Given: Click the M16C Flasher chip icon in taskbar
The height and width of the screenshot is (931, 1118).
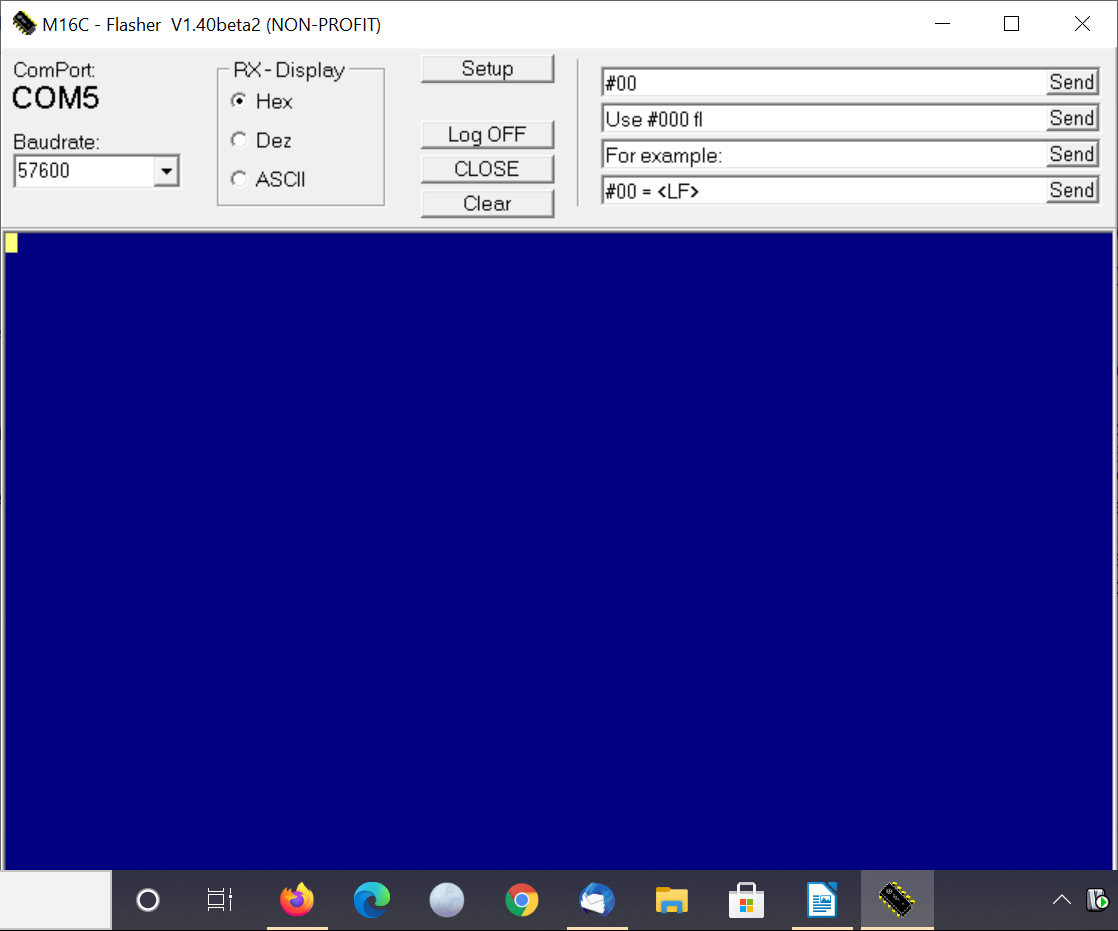Looking at the screenshot, I should click(897, 900).
